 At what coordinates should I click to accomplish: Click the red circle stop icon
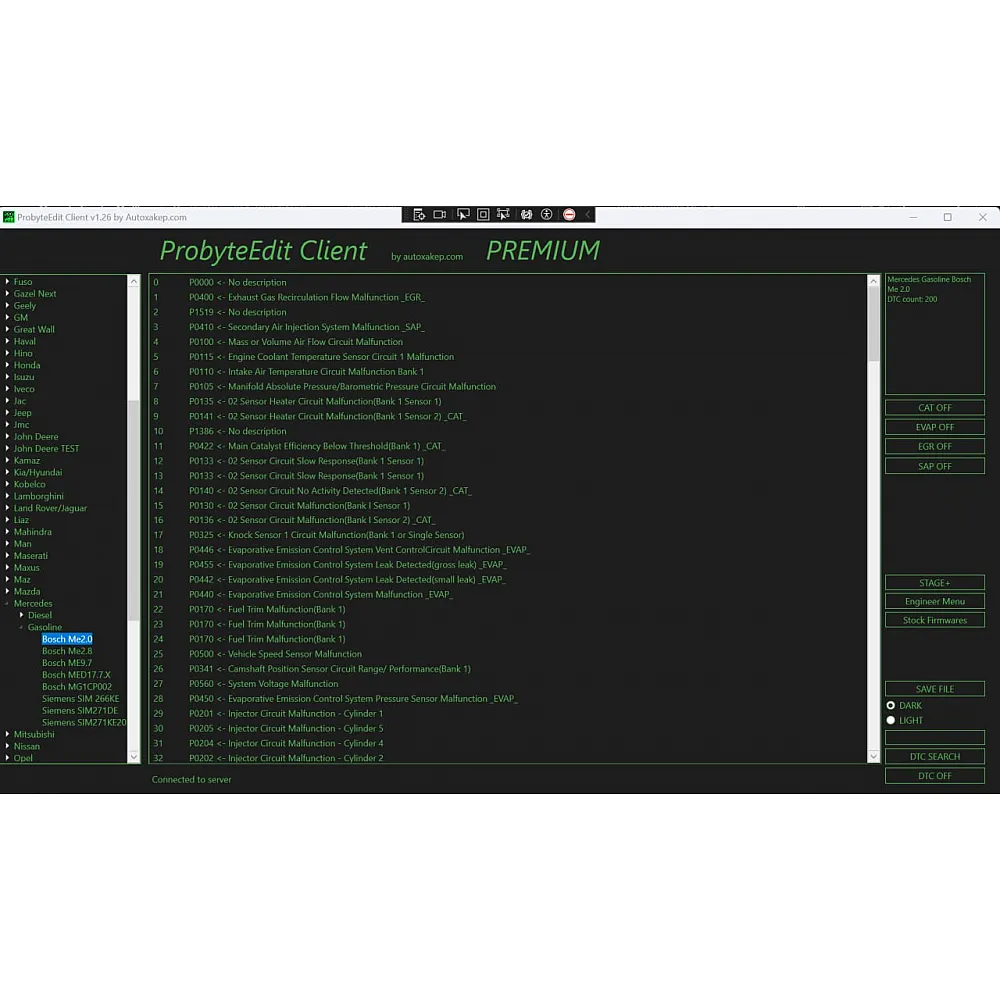(569, 215)
